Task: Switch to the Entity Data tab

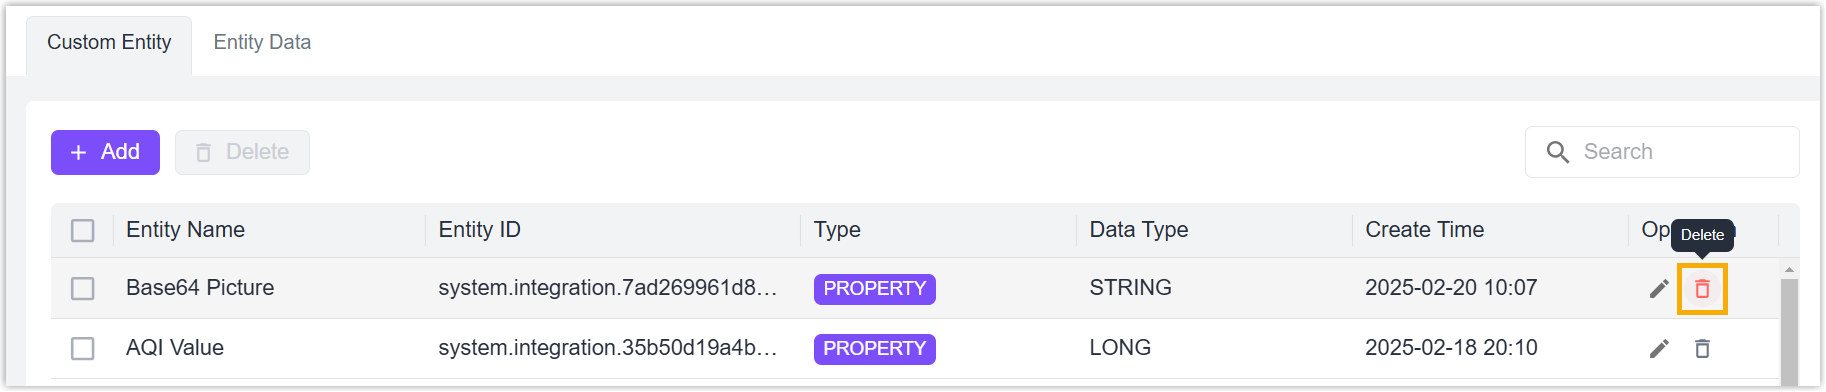Action: click(x=262, y=42)
